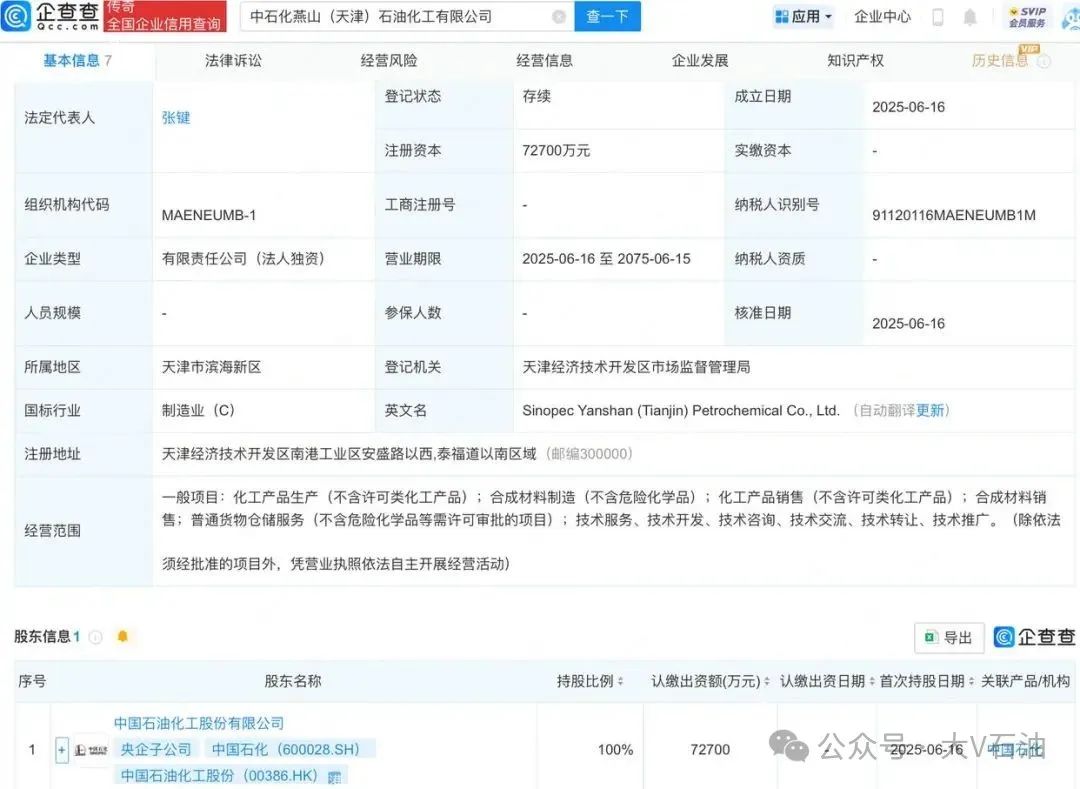Screen dimensions: 1080x789
Task: Click the orange bell beside 股东信息
Action: tap(123, 636)
